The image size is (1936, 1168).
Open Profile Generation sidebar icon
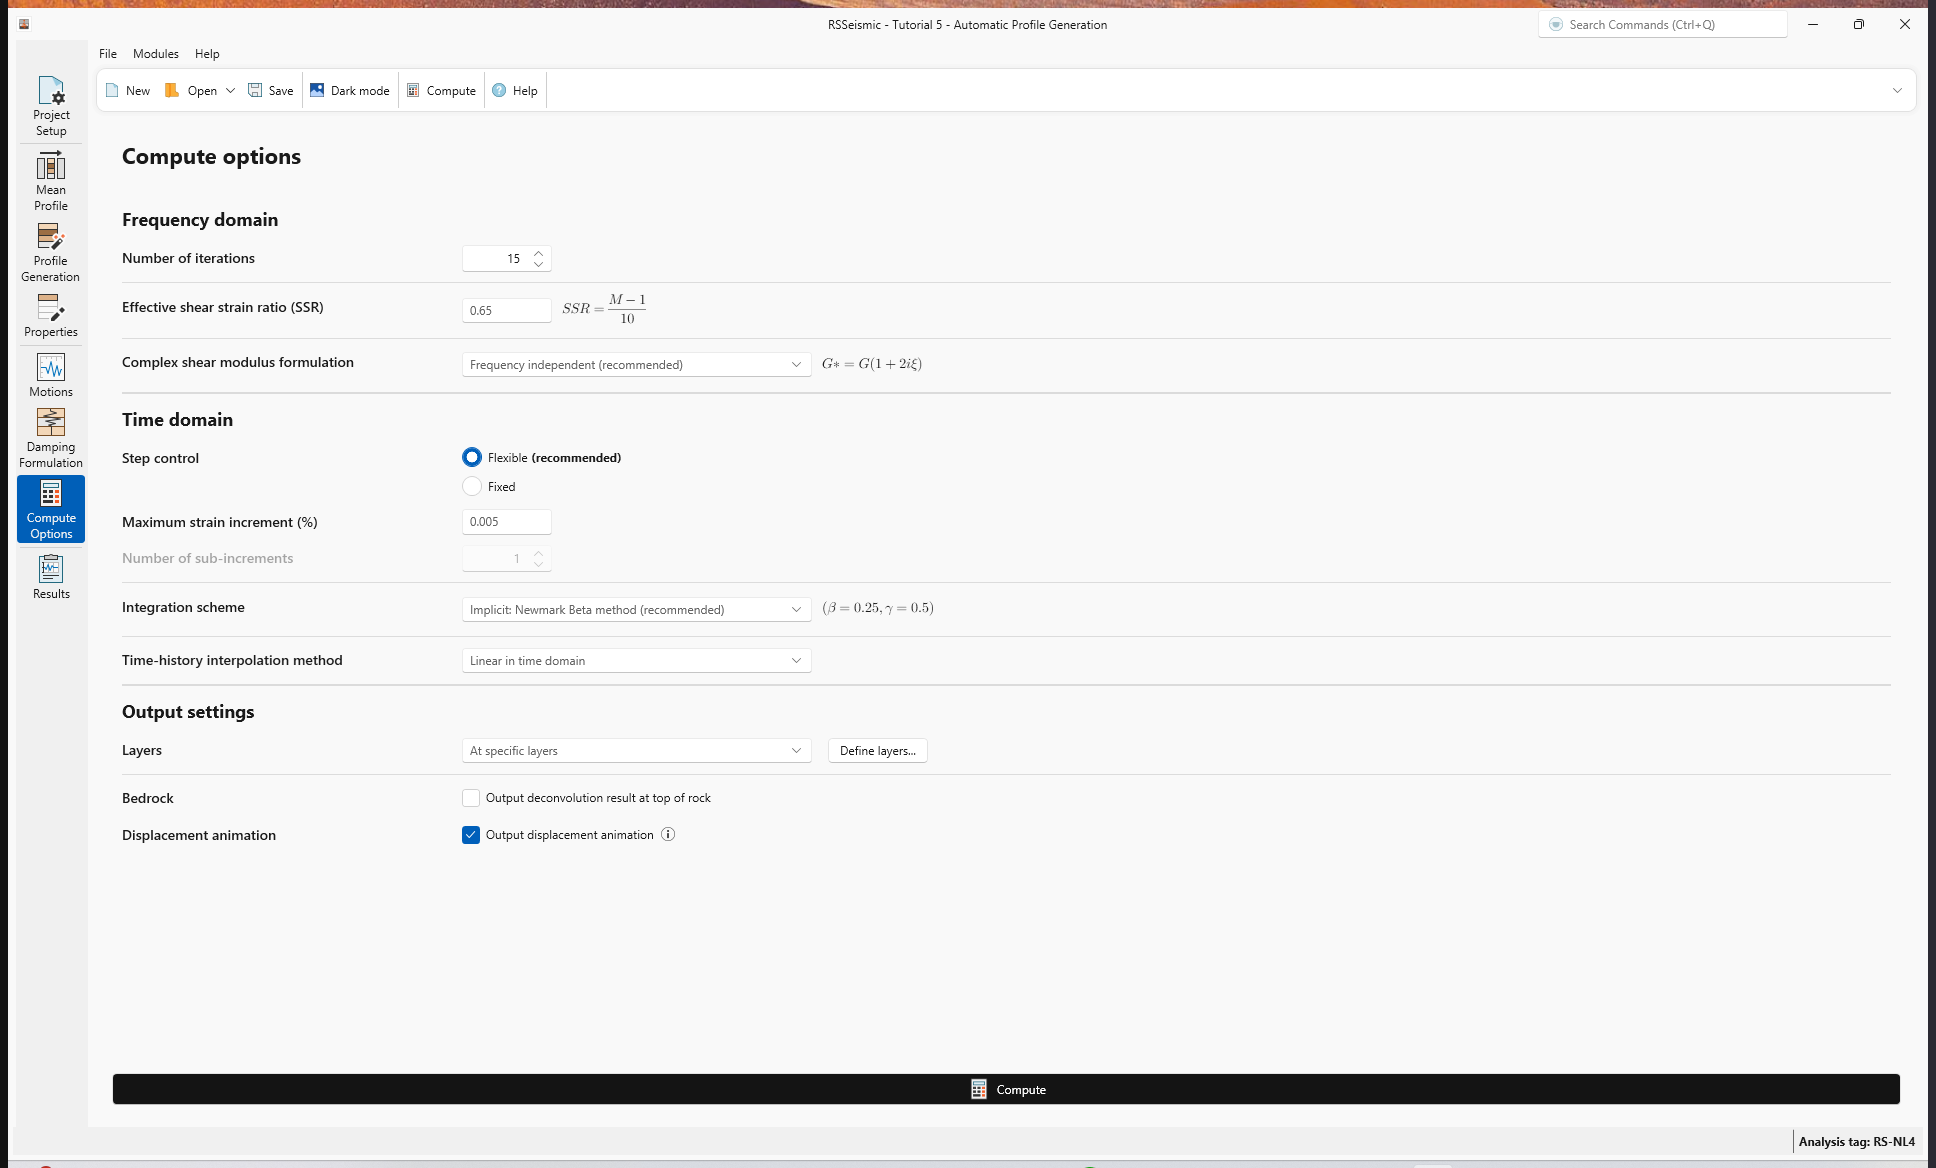51,252
